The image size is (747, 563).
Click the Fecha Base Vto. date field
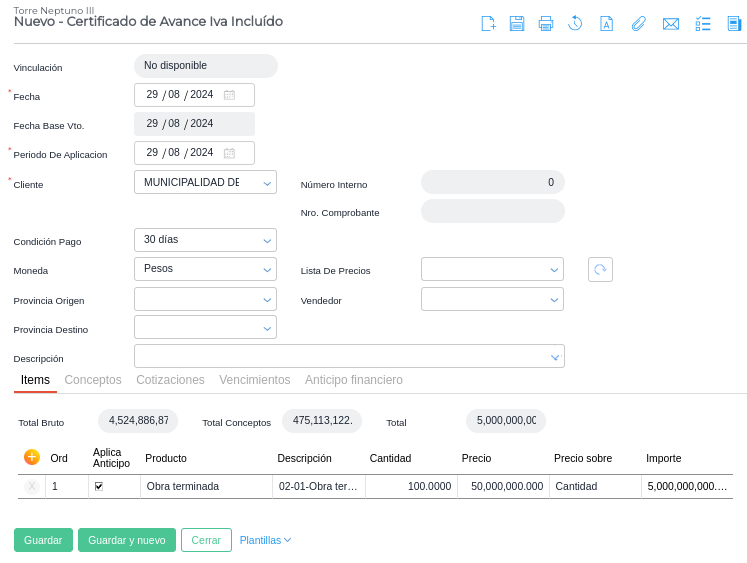click(194, 124)
